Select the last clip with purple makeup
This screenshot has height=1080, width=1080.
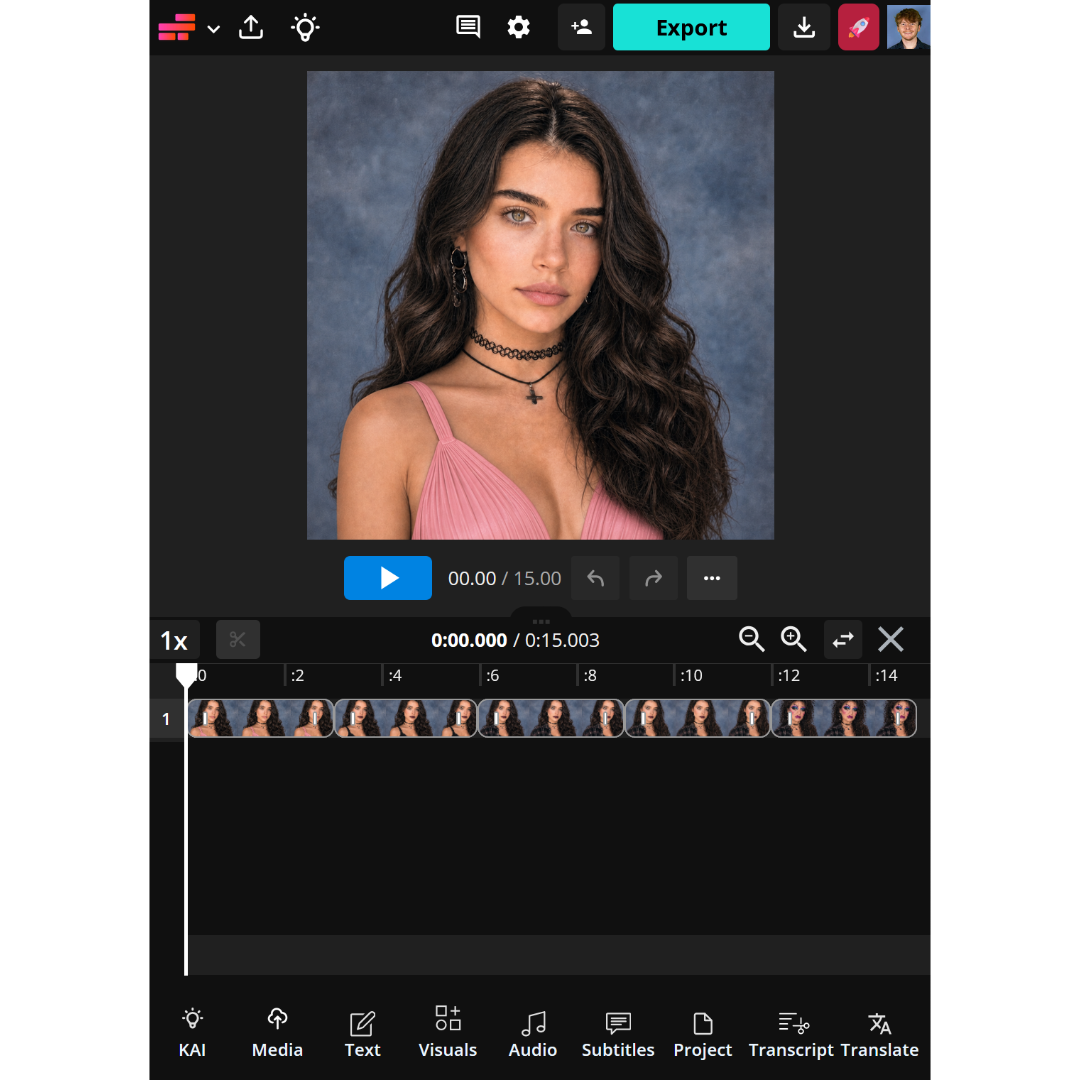click(x=844, y=718)
